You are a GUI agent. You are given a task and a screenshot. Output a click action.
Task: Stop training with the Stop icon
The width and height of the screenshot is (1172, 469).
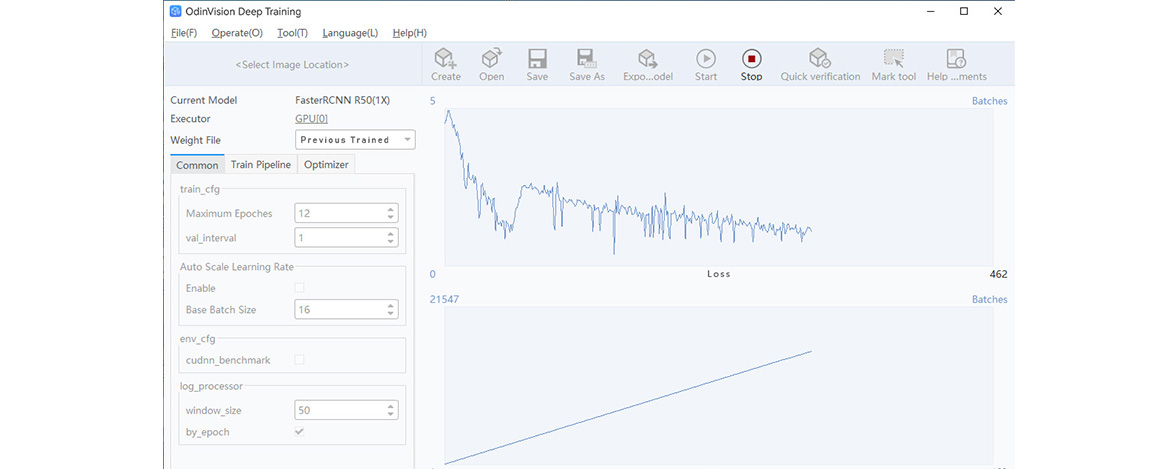[x=751, y=60]
